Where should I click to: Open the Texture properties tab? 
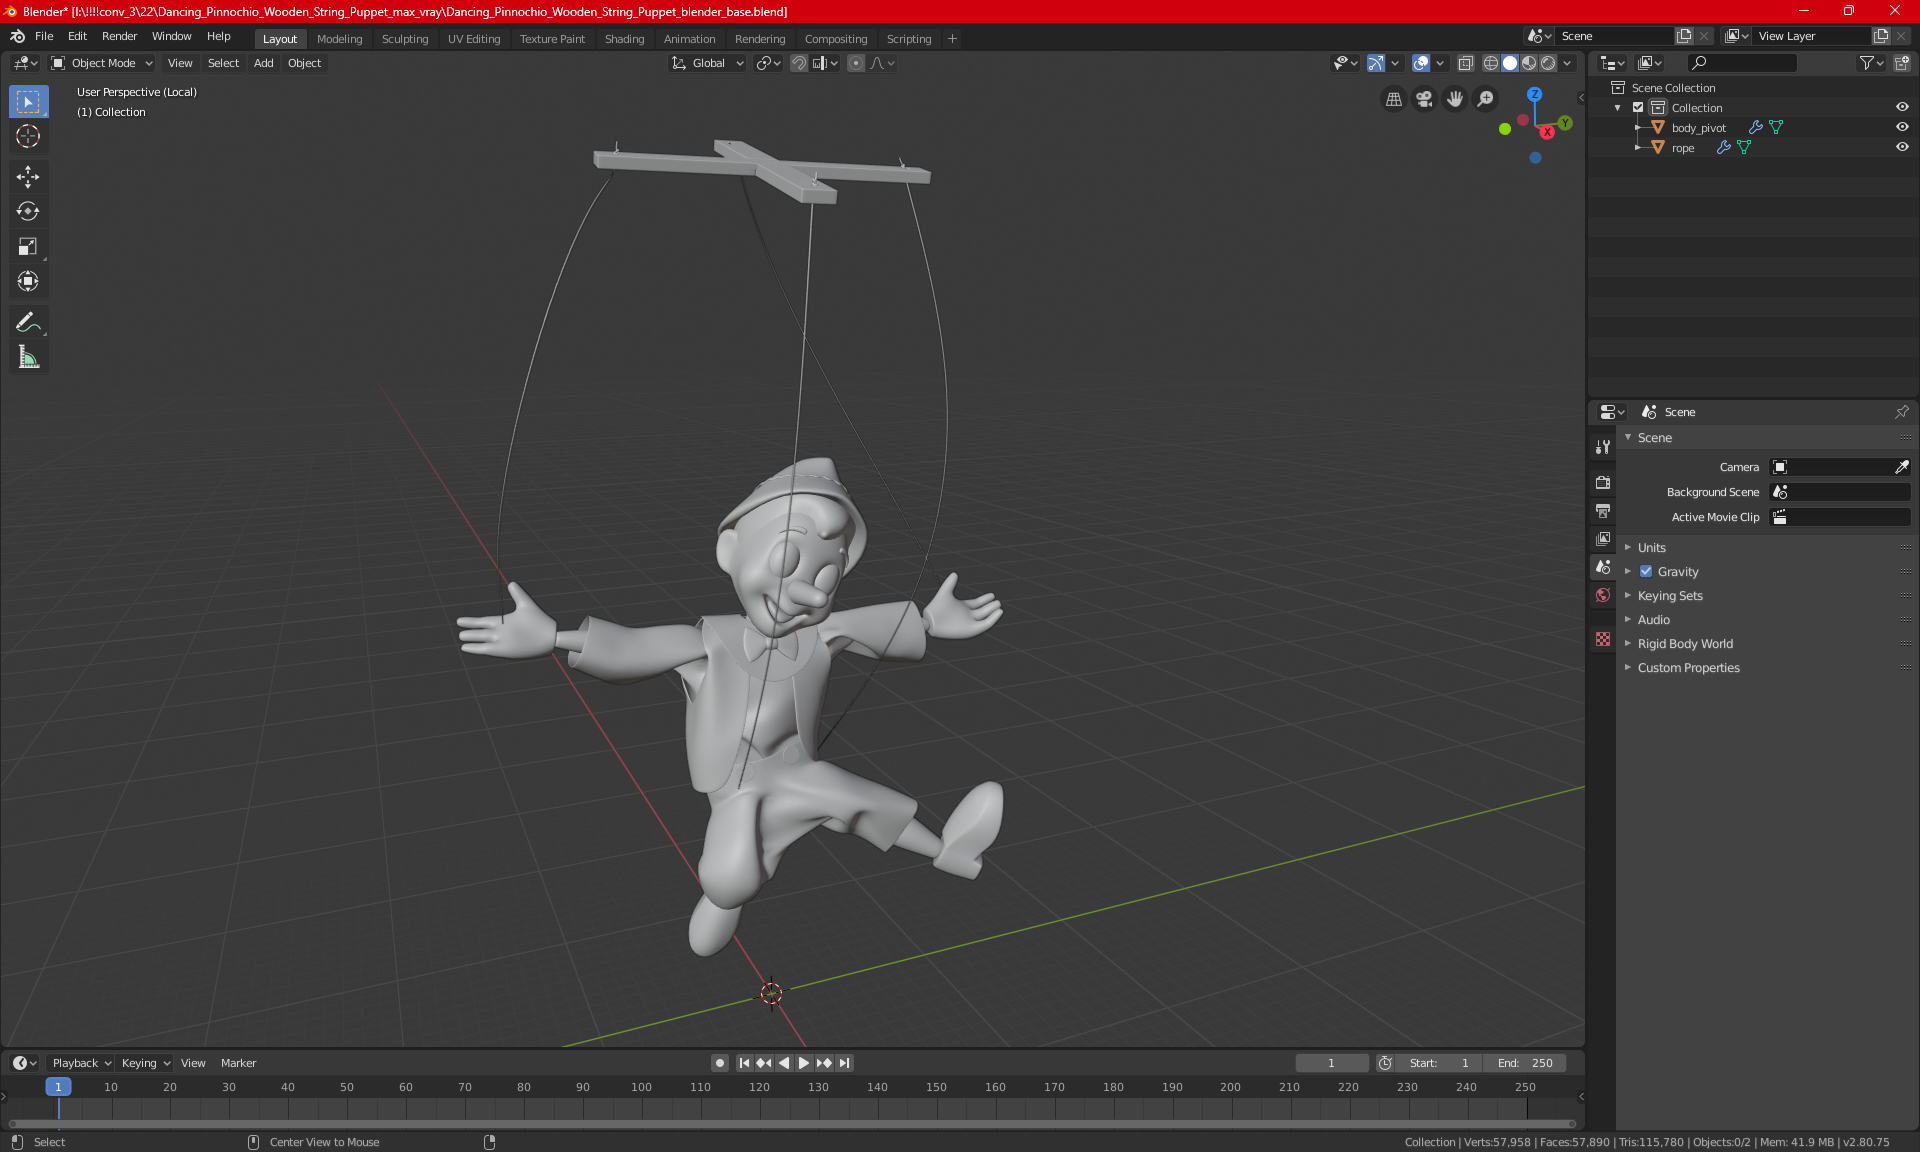click(x=1603, y=639)
